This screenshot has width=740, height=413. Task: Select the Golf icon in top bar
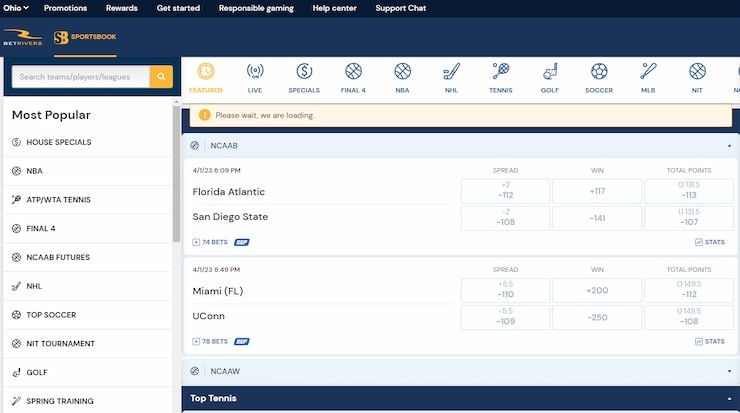click(550, 72)
